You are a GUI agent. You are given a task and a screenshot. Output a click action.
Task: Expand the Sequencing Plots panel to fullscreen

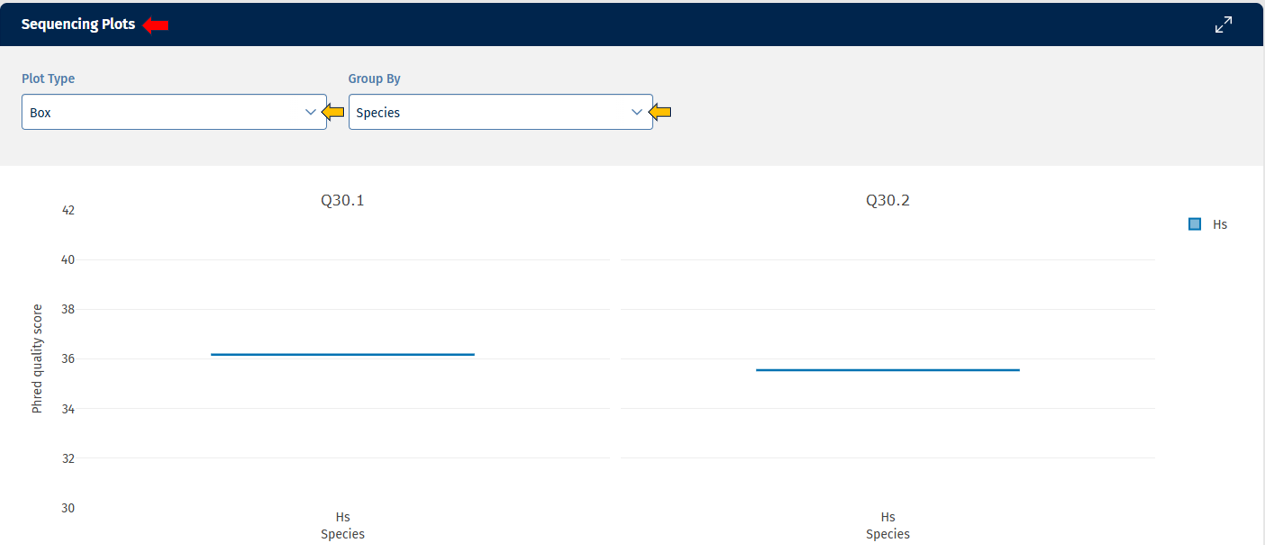pos(1223,25)
